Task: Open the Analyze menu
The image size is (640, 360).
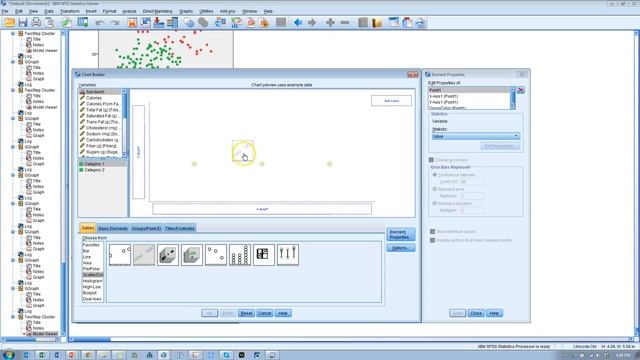Action: coord(129,11)
